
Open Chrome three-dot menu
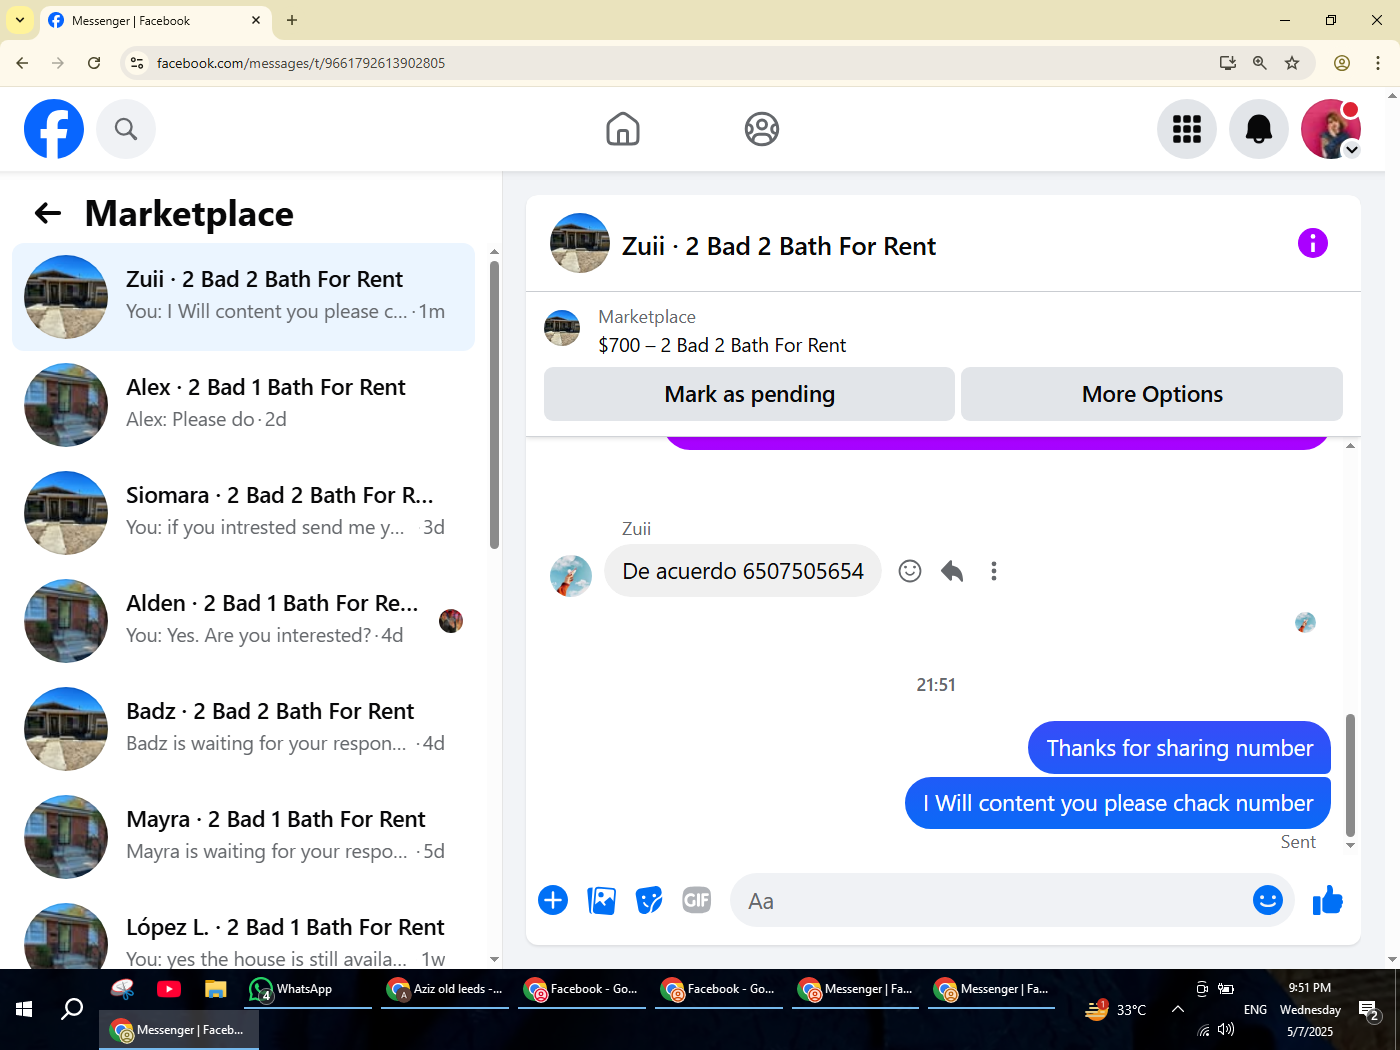pyautogui.click(x=1378, y=63)
